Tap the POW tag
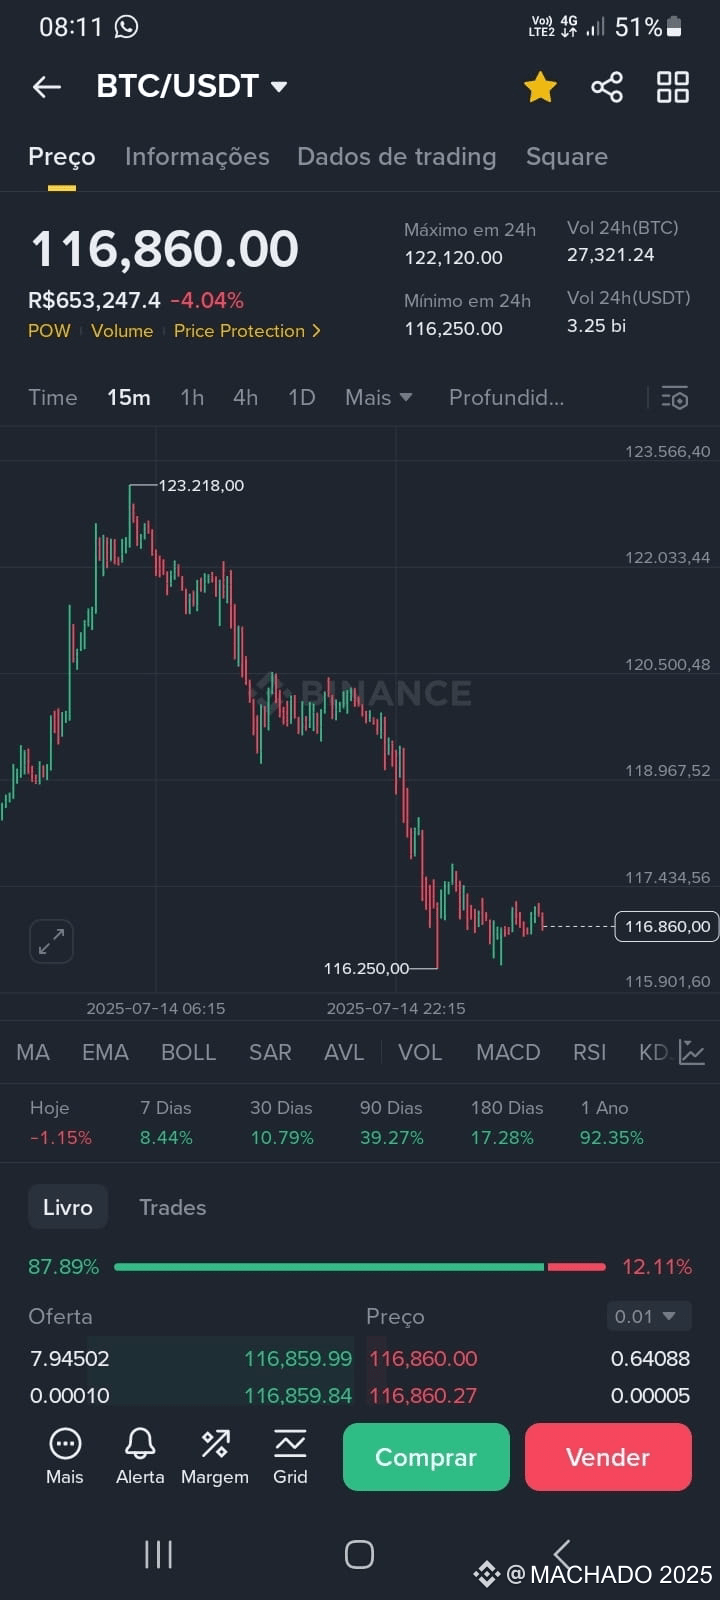The height and width of the screenshot is (1600, 720). tap(49, 331)
